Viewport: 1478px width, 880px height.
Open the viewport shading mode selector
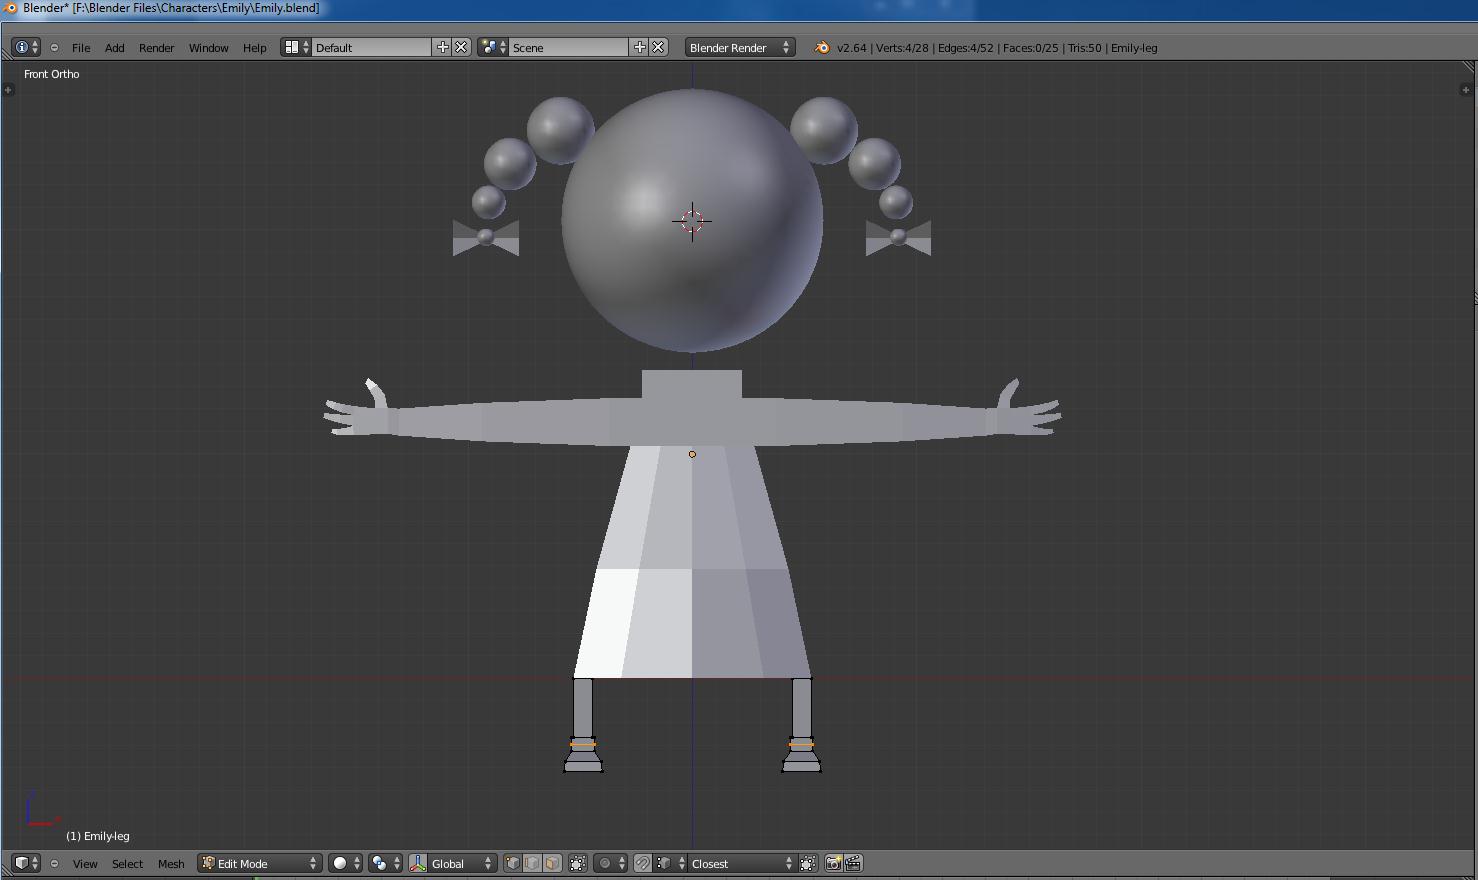[345, 863]
